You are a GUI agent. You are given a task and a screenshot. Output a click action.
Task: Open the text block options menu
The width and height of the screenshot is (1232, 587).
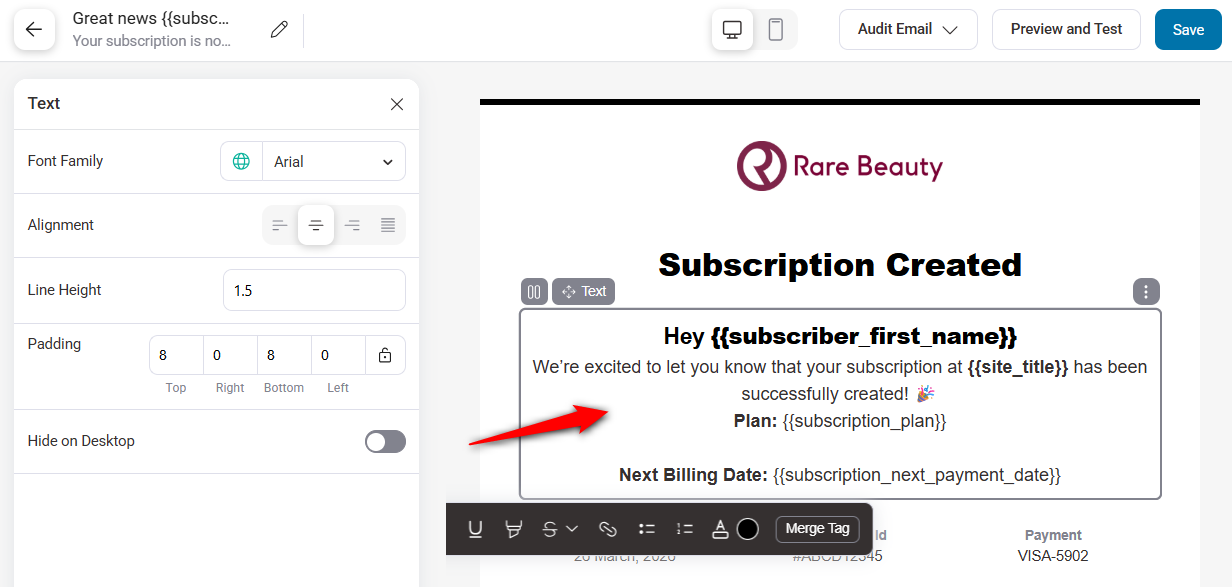[1146, 291]
